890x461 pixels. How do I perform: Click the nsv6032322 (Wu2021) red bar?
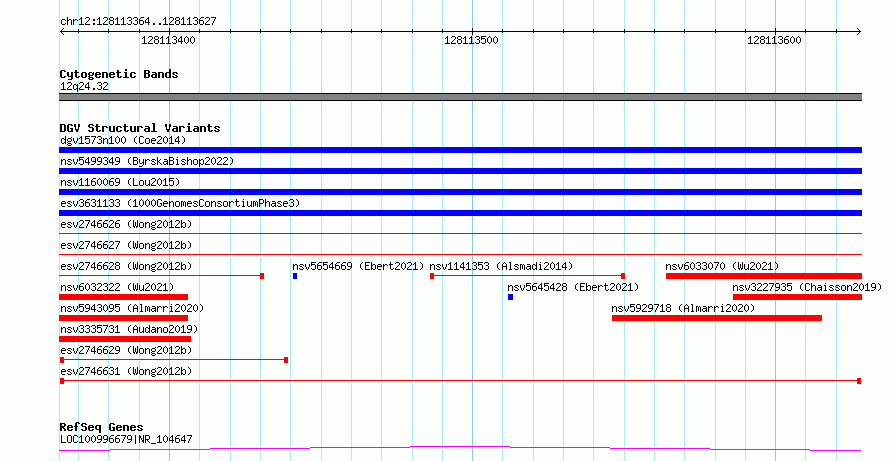(x=124, y=297)
